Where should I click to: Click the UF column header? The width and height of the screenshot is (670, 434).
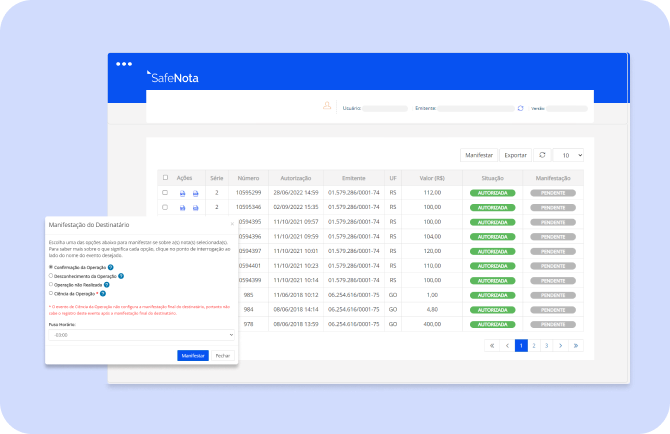click(x=393, y=178)
